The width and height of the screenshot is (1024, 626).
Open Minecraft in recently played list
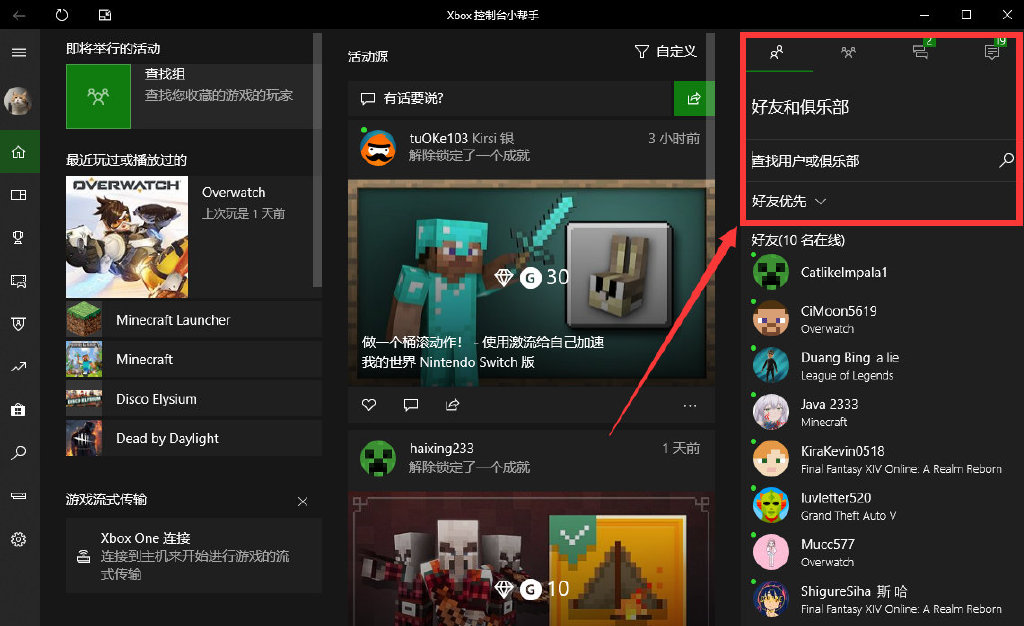click(x=193, y=359)
